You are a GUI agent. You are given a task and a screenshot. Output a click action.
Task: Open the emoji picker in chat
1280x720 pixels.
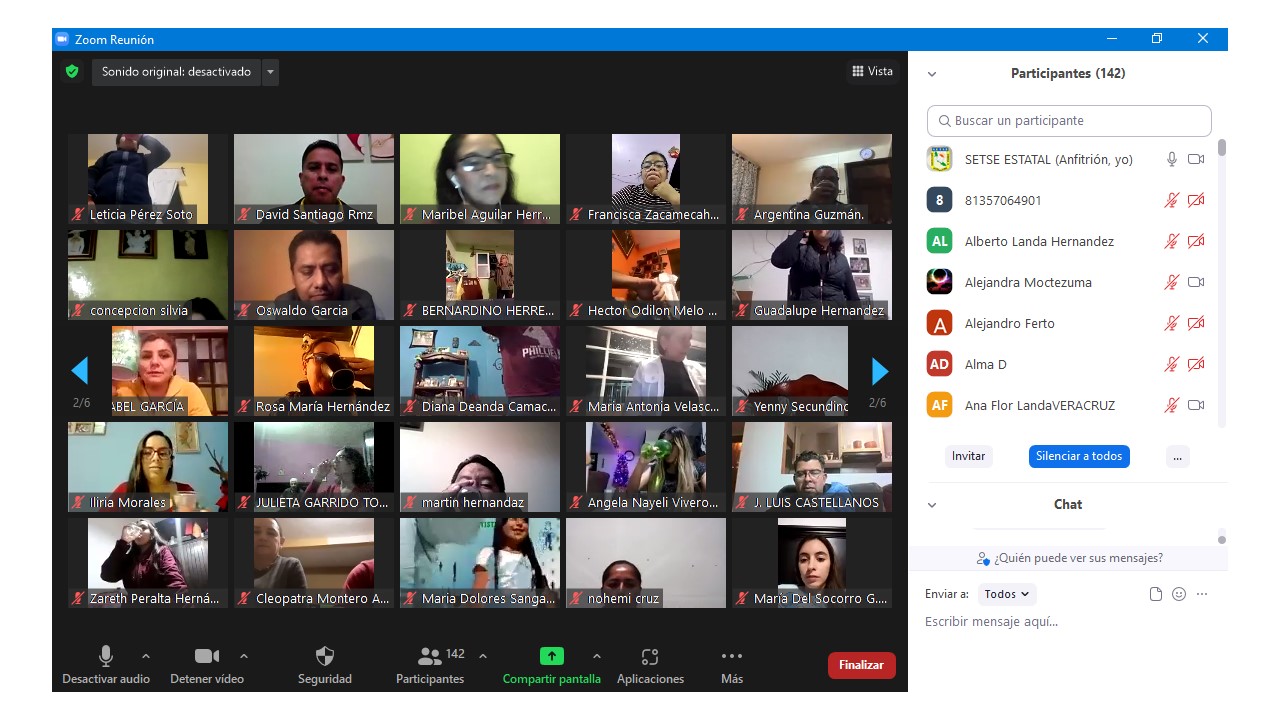point(1179,594)
